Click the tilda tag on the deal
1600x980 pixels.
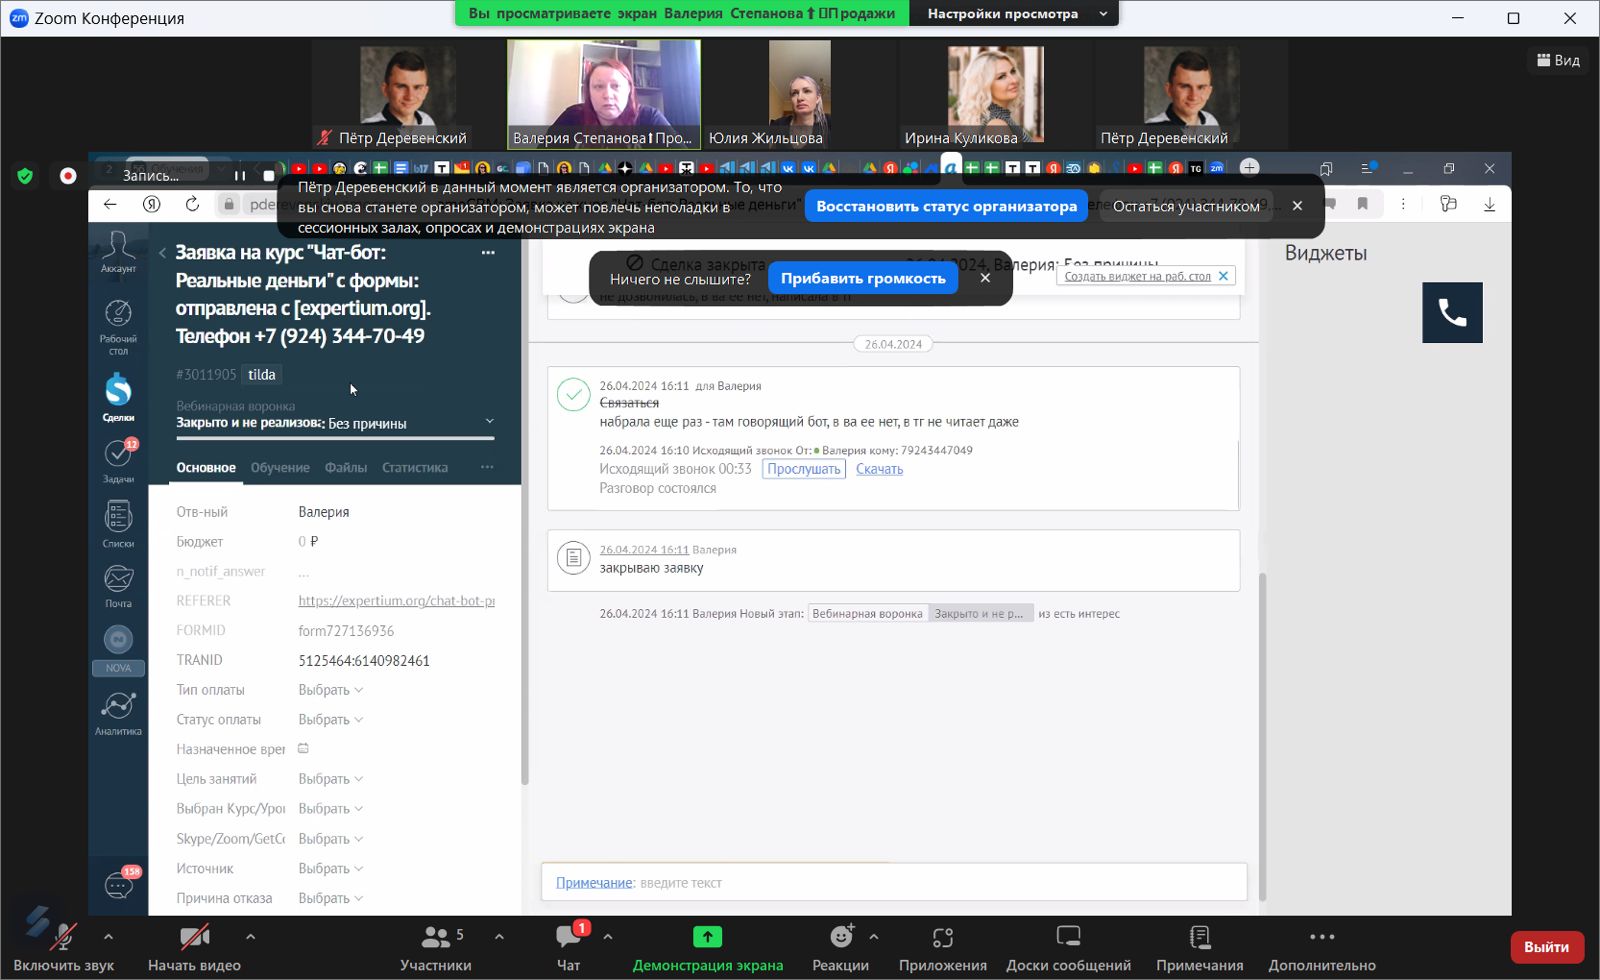pyautogui.click(x=262, y=375)
